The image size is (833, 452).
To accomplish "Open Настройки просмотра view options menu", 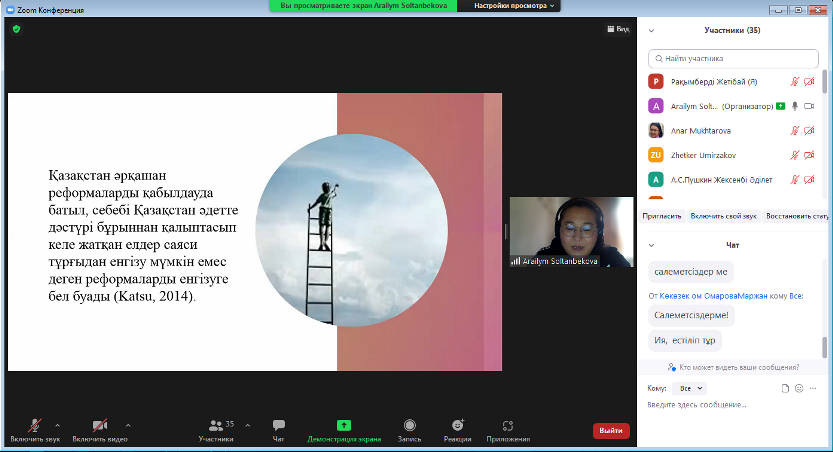I will 513,6.
